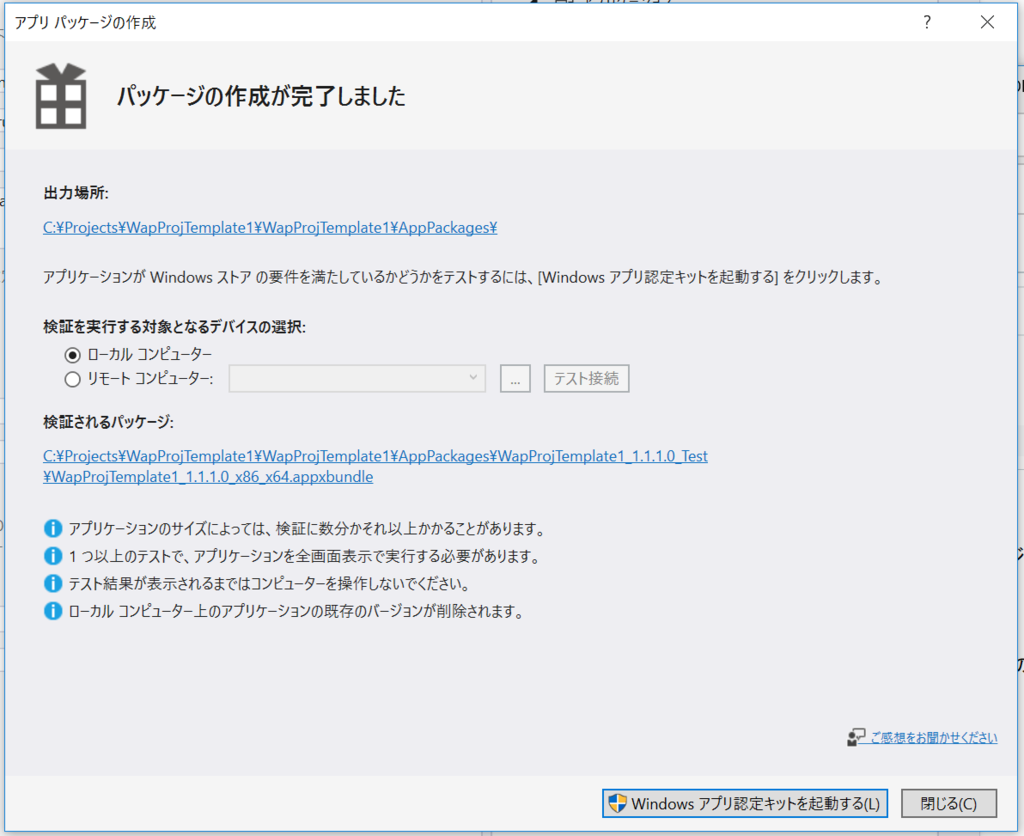Launch Windows アプリ認定キットを起動する(L)
The height and width of the screenshot is (836, 1024).
pyautogui.click(x=745, y=803)
